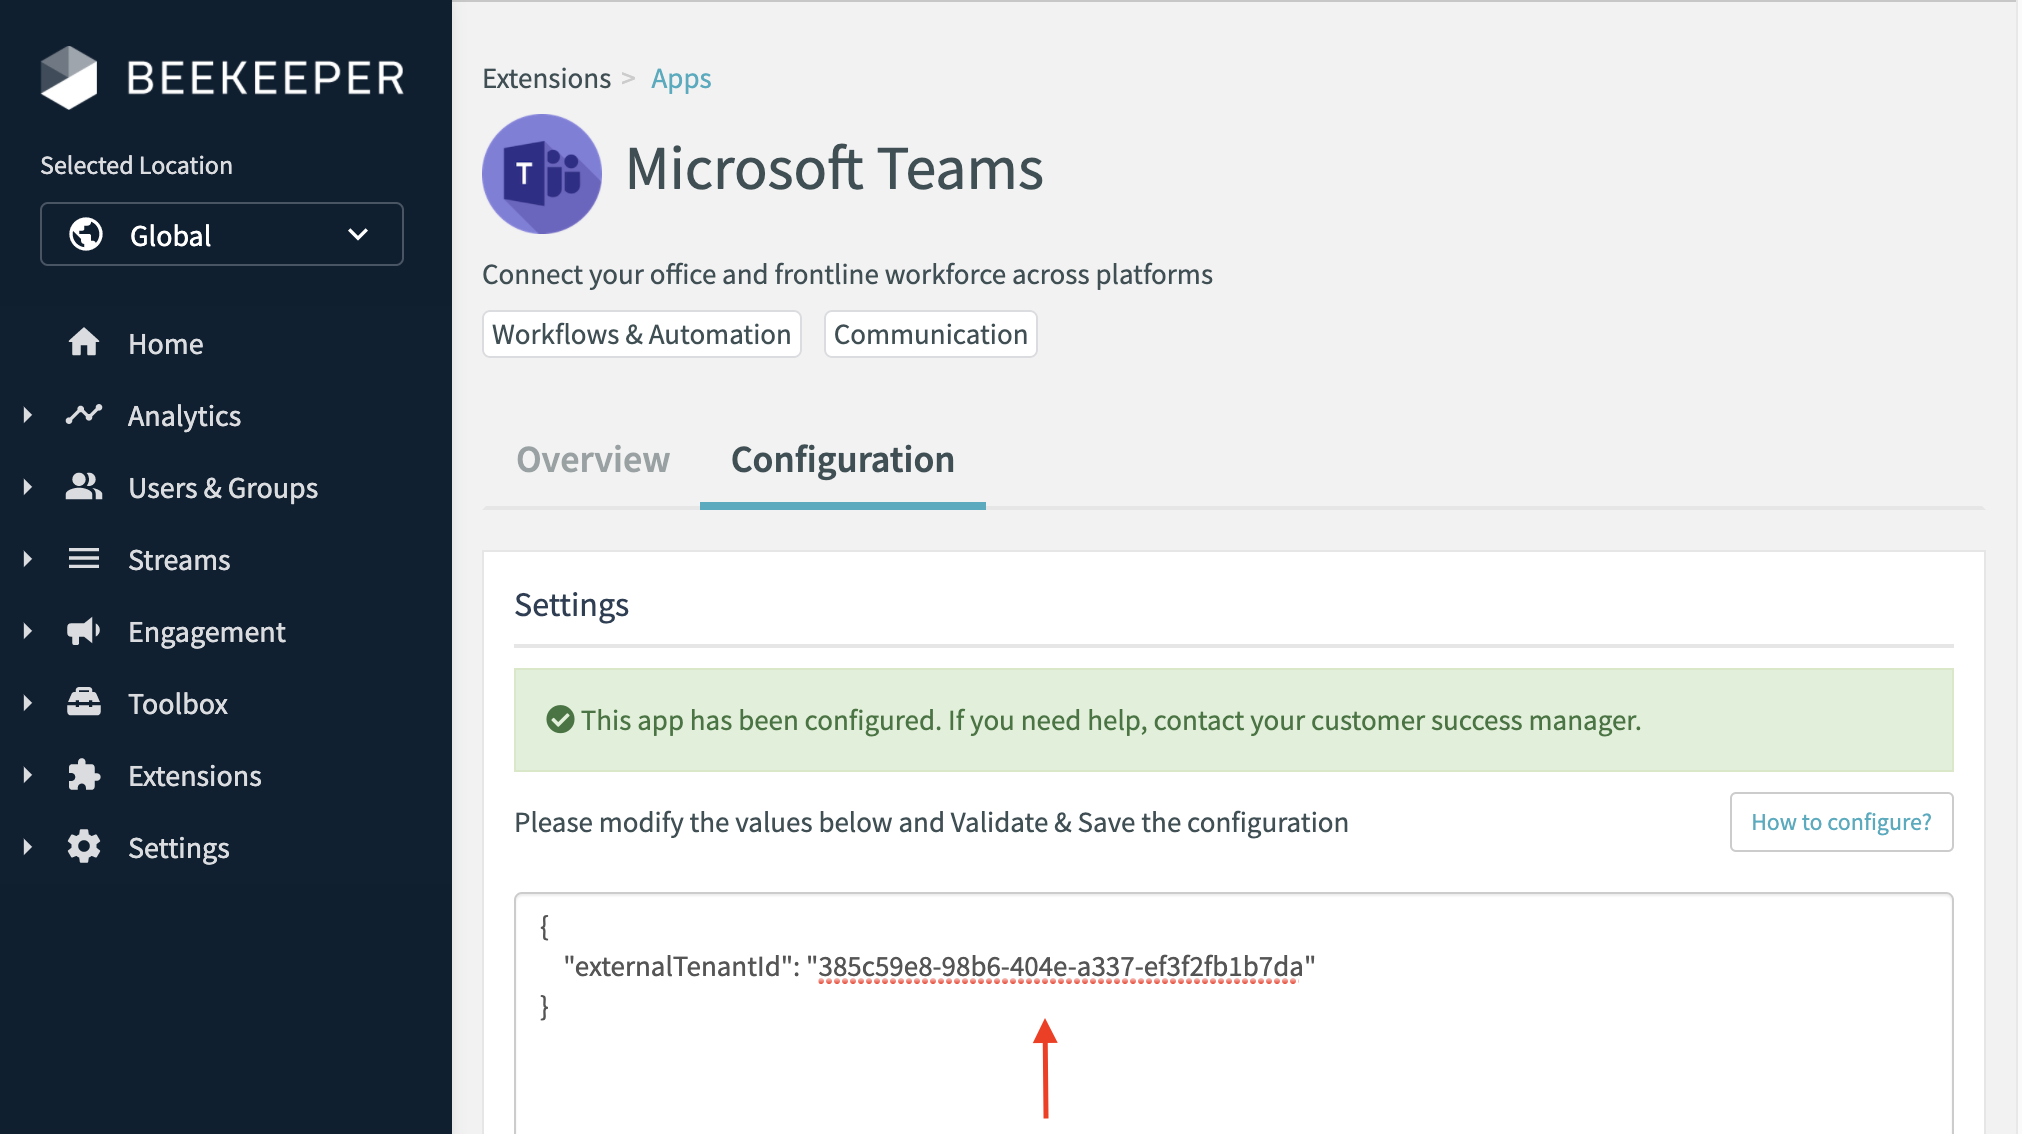Click the Streams lines icon
Image resolution: width=2022 pixels, height=1134 pixels.
click(84, 559)
